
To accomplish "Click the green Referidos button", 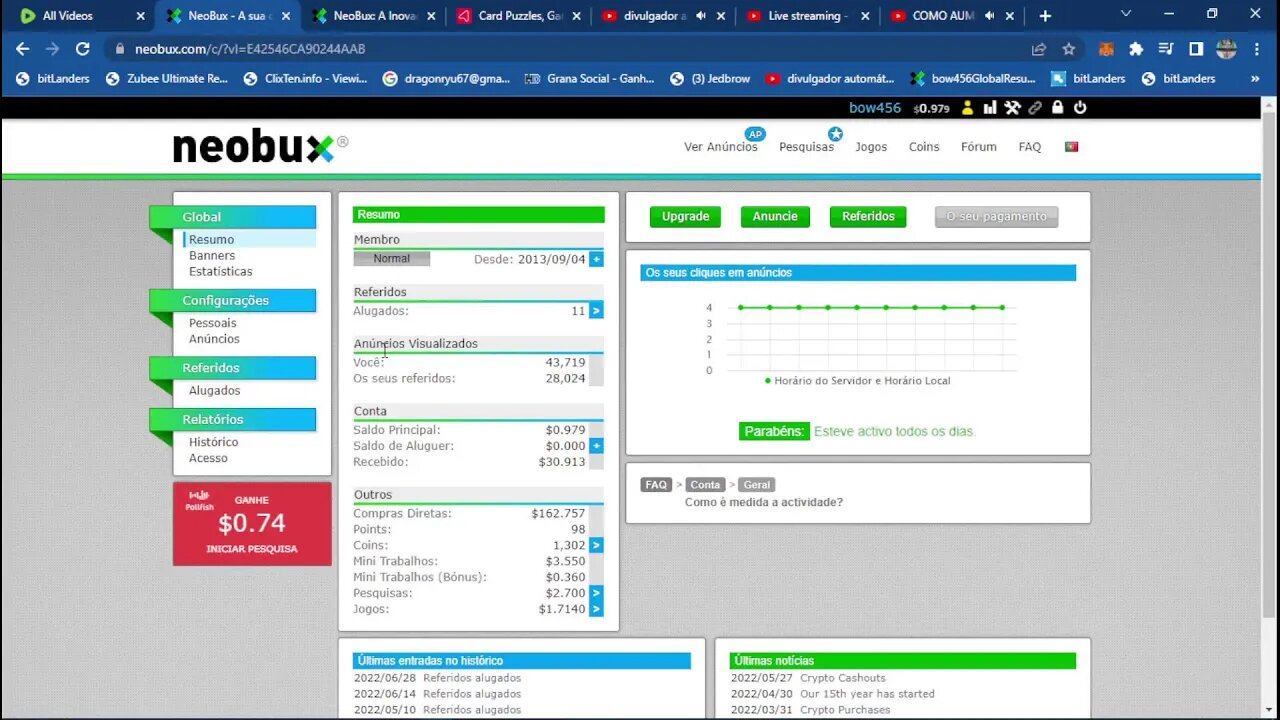I will [x=868, y=216].
